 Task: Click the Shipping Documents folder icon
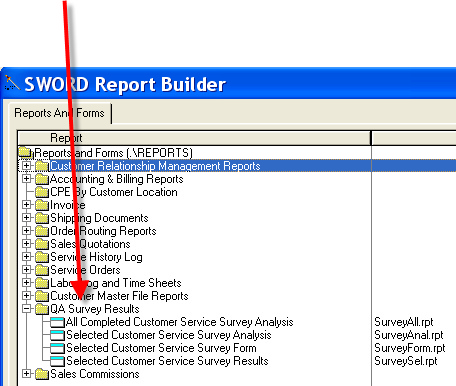(42, 218)
